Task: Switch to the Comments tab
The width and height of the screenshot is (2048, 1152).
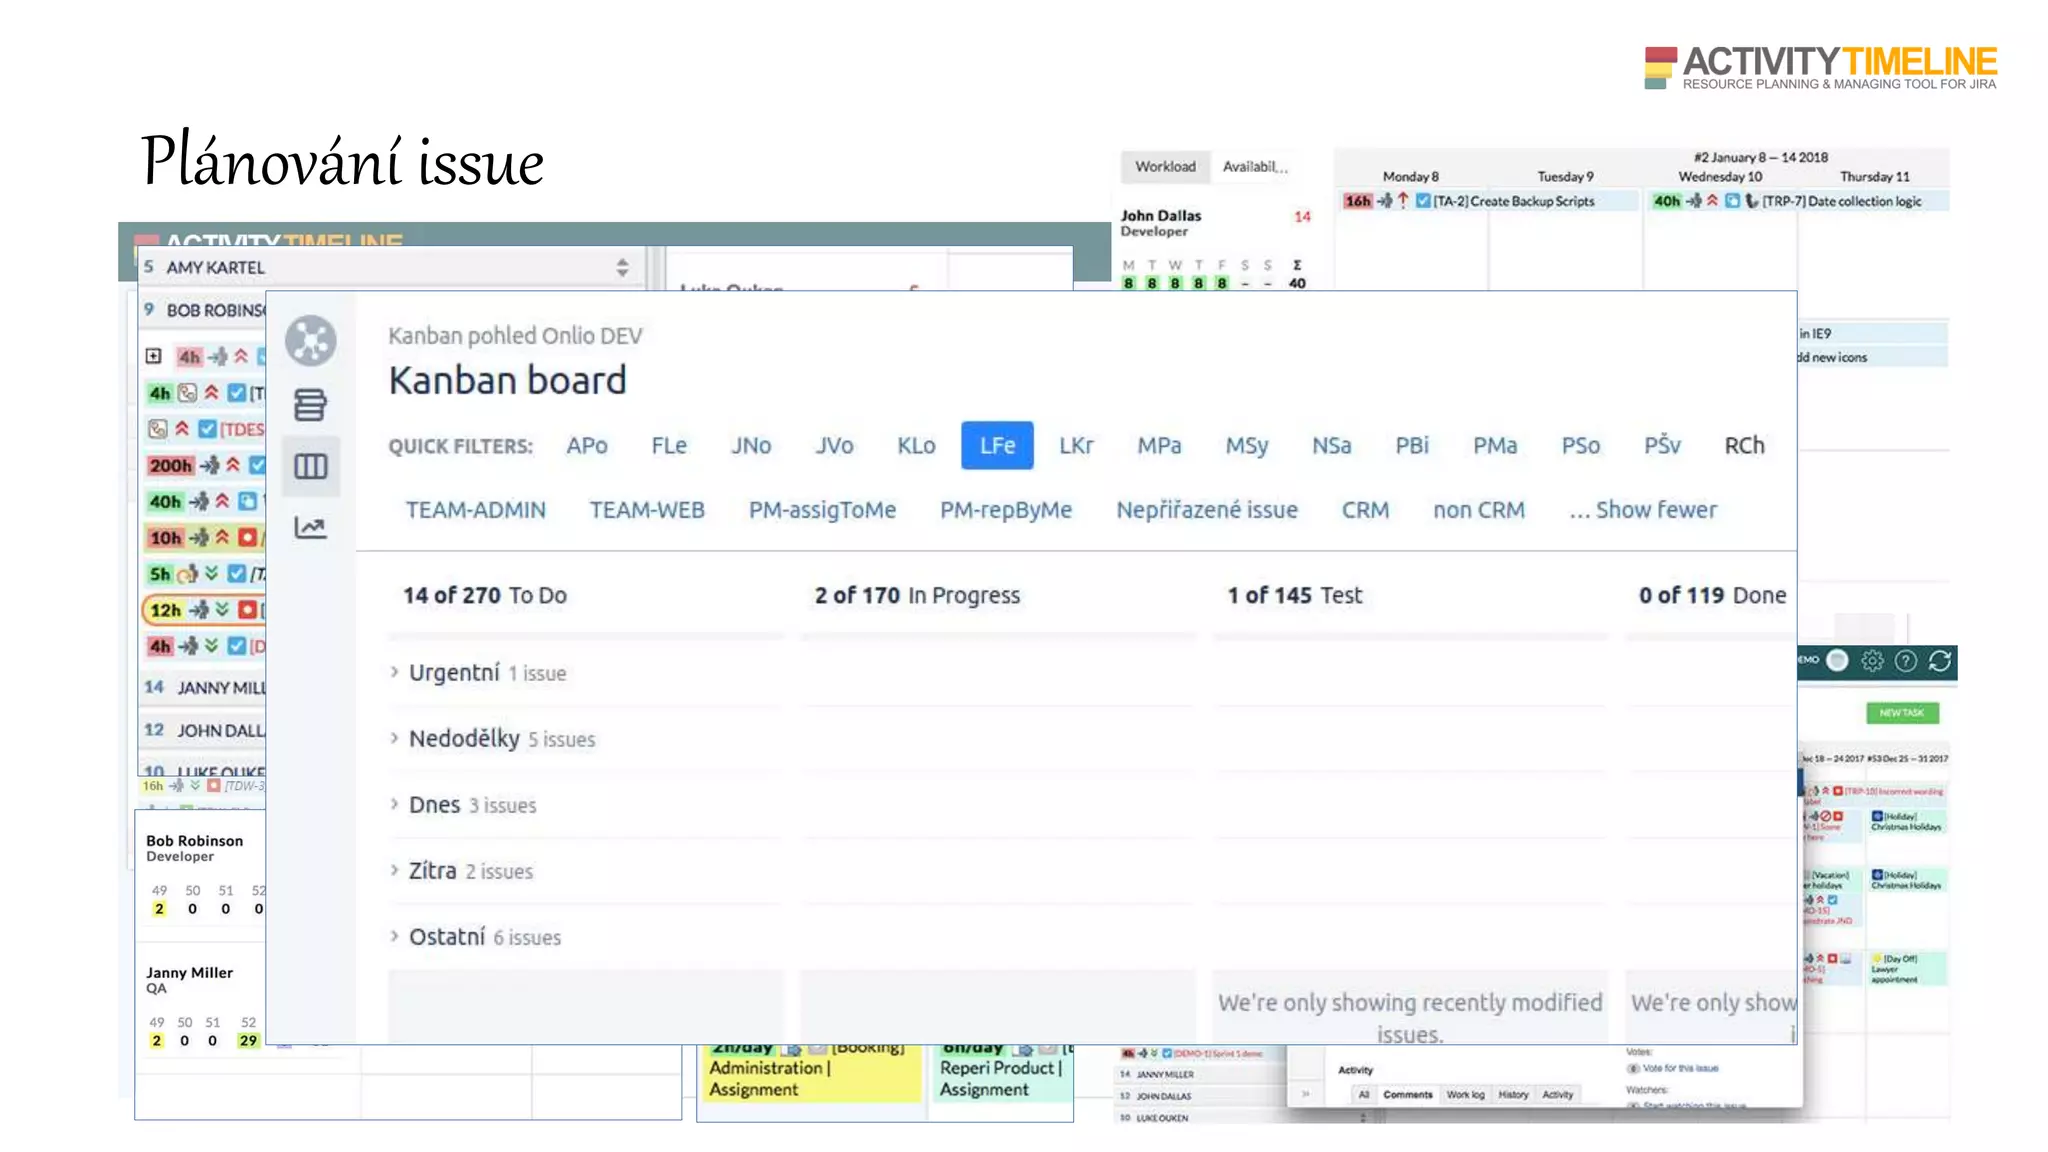Action: (x=1407, y=1094)
